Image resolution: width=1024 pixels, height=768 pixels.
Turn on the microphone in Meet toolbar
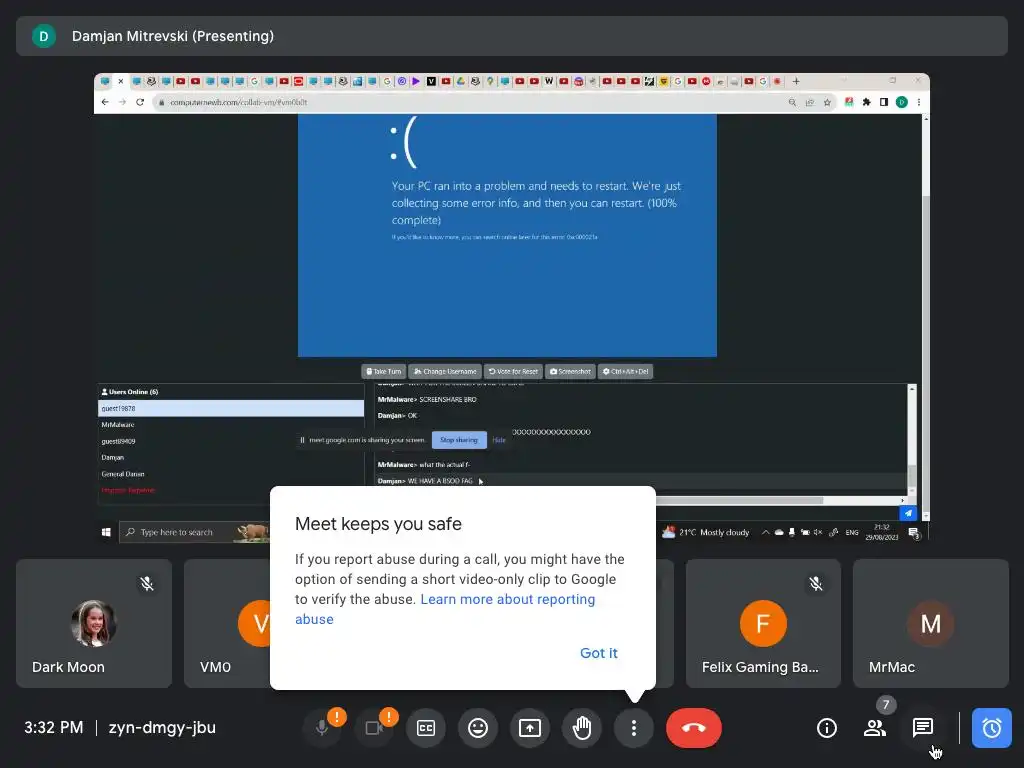coord(321,728)
